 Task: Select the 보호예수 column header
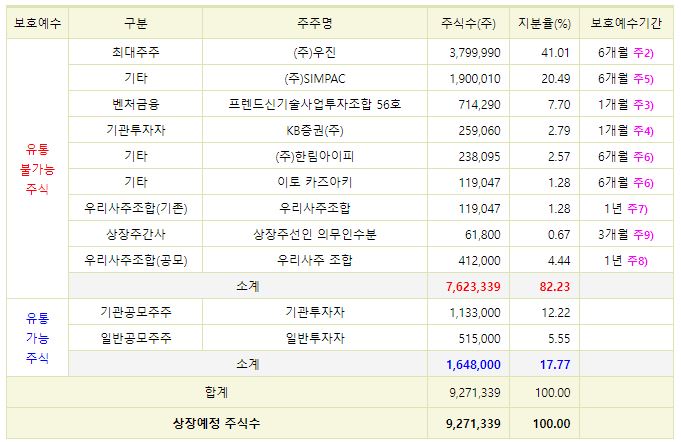point(37,23)
